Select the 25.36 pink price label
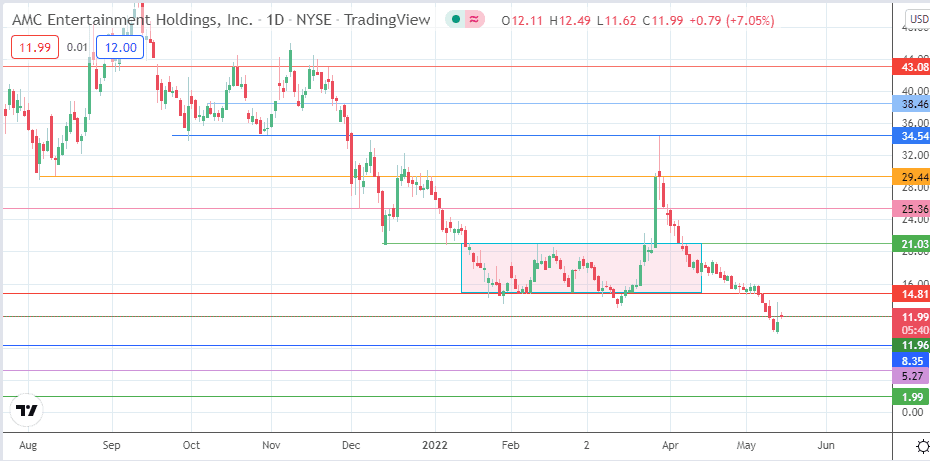Screen dimensions: 930x461 click(911, 209)
